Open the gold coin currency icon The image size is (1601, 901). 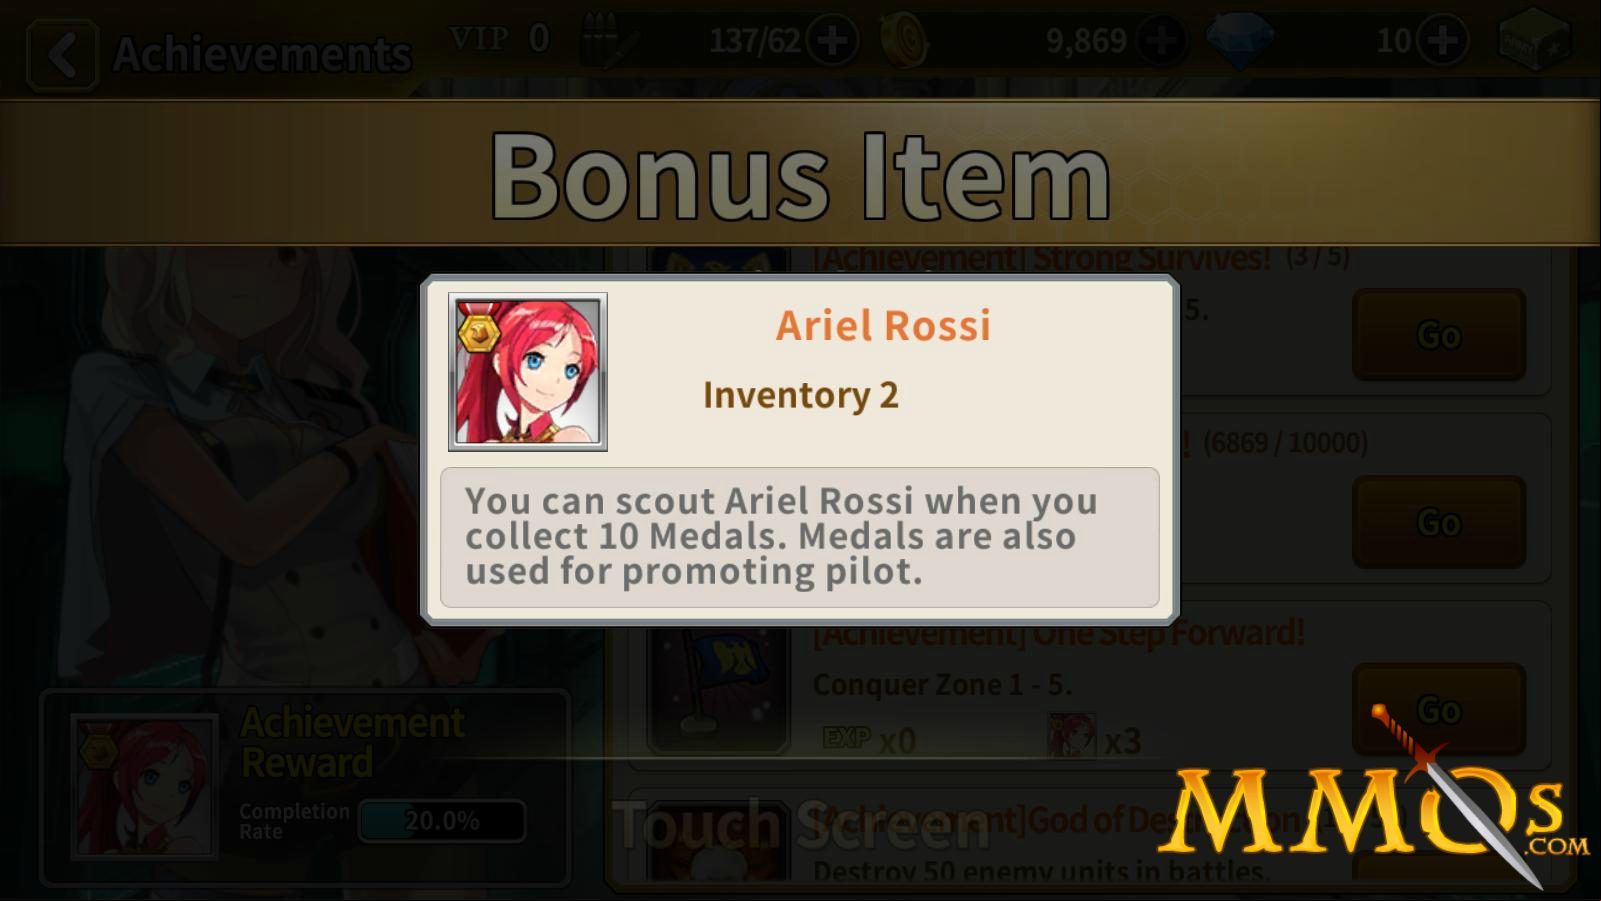point(904,41)
